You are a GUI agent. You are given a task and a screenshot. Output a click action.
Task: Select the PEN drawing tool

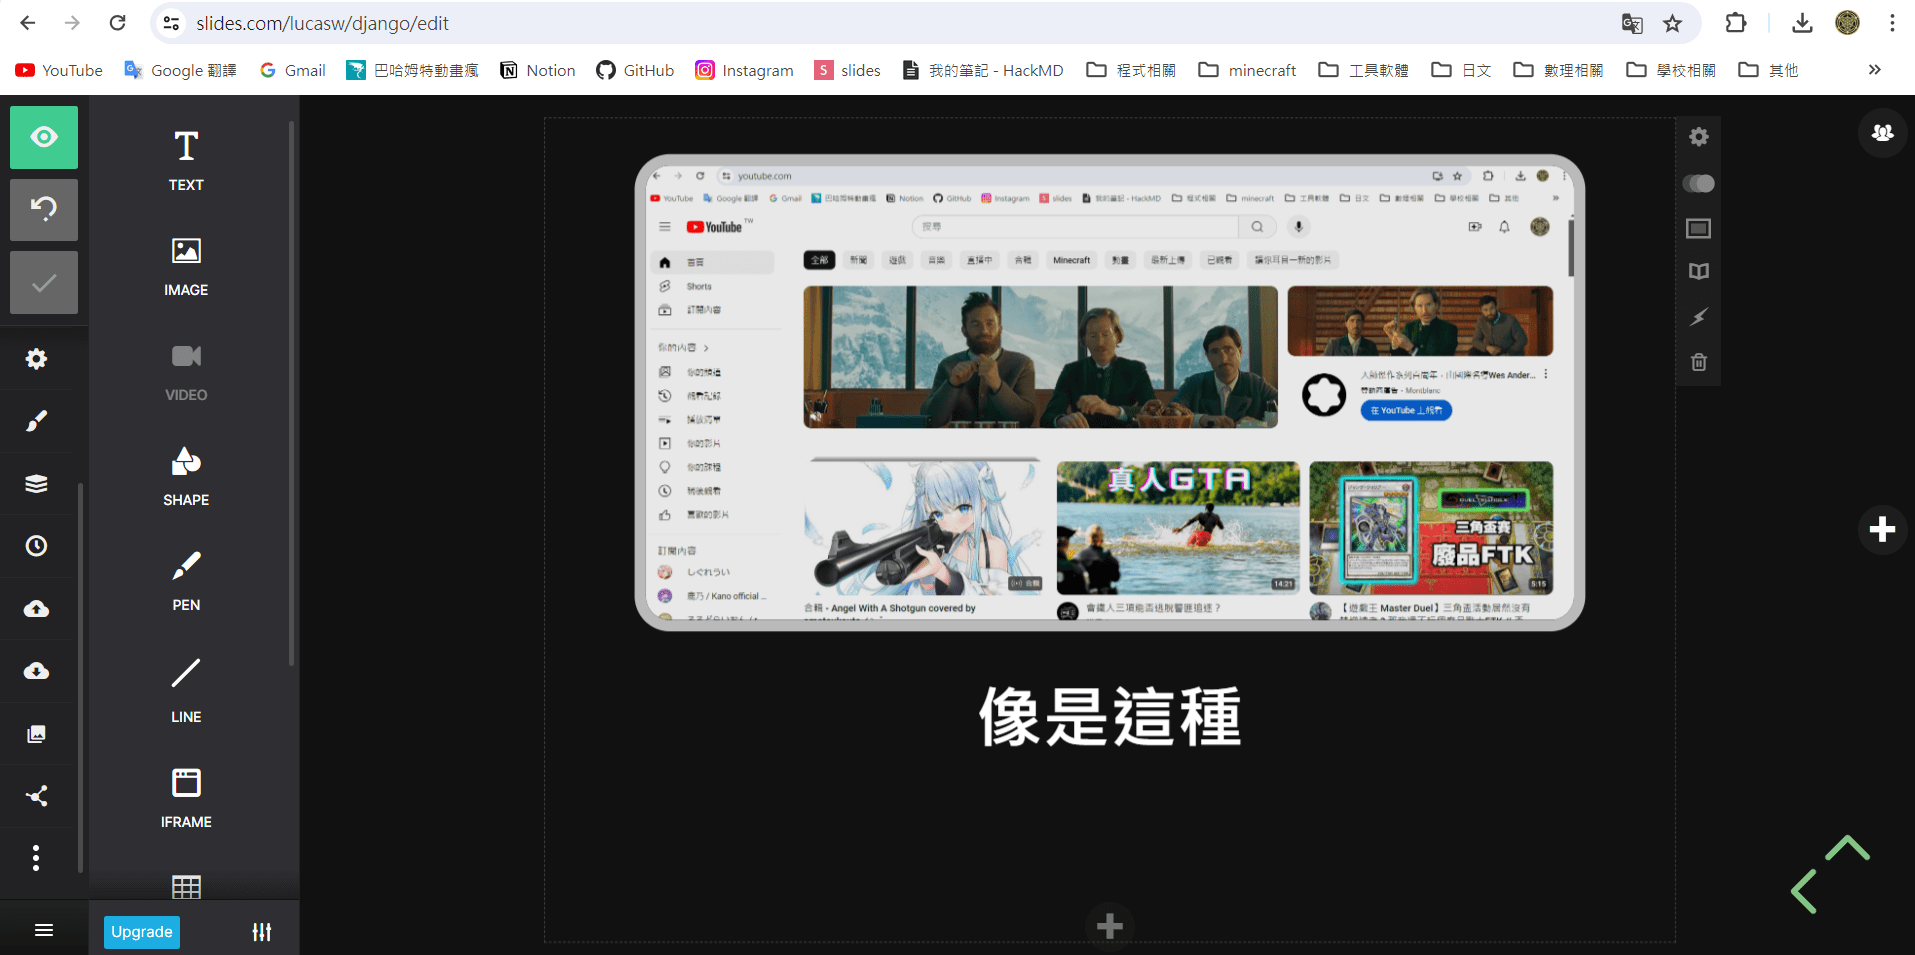(x=186, y=581)
